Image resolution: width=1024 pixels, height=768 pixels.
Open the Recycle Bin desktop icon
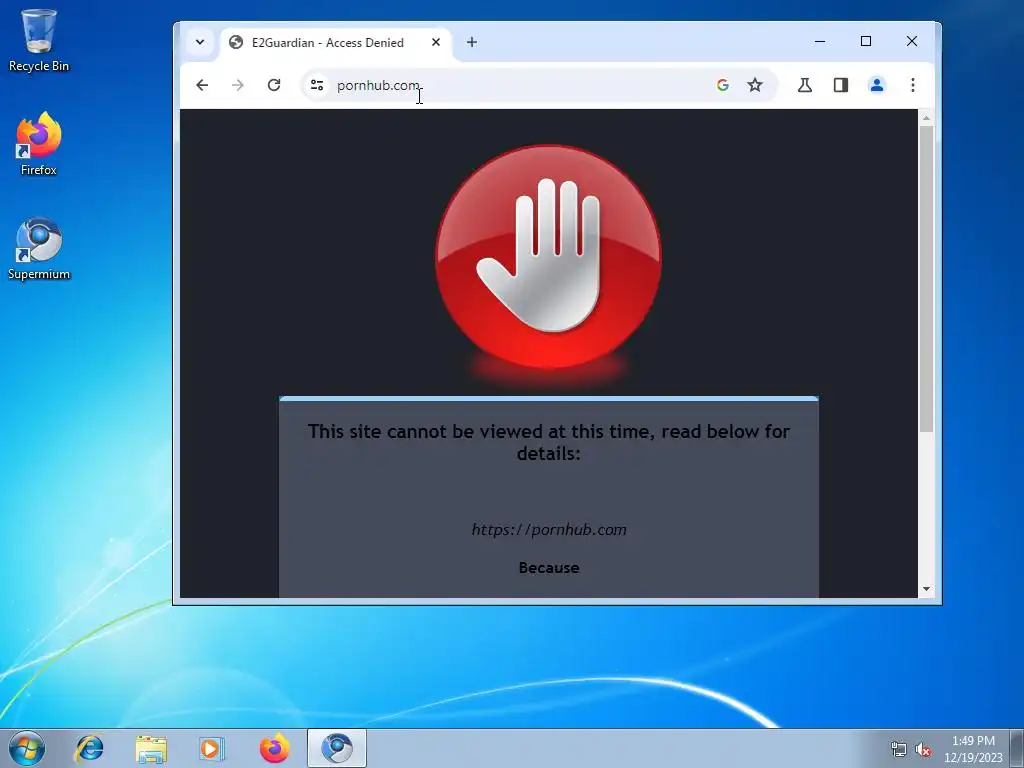[x=39, y=39]
